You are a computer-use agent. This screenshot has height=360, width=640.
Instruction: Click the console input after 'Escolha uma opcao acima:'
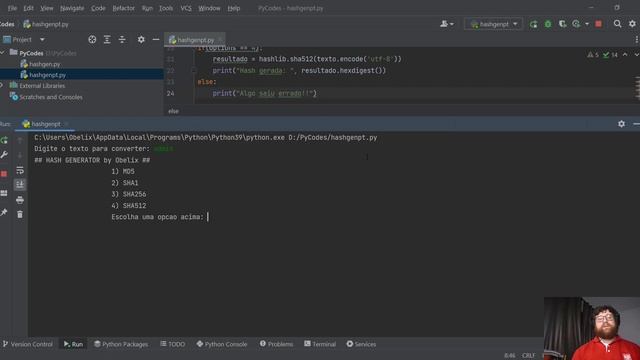pos(208,217)
